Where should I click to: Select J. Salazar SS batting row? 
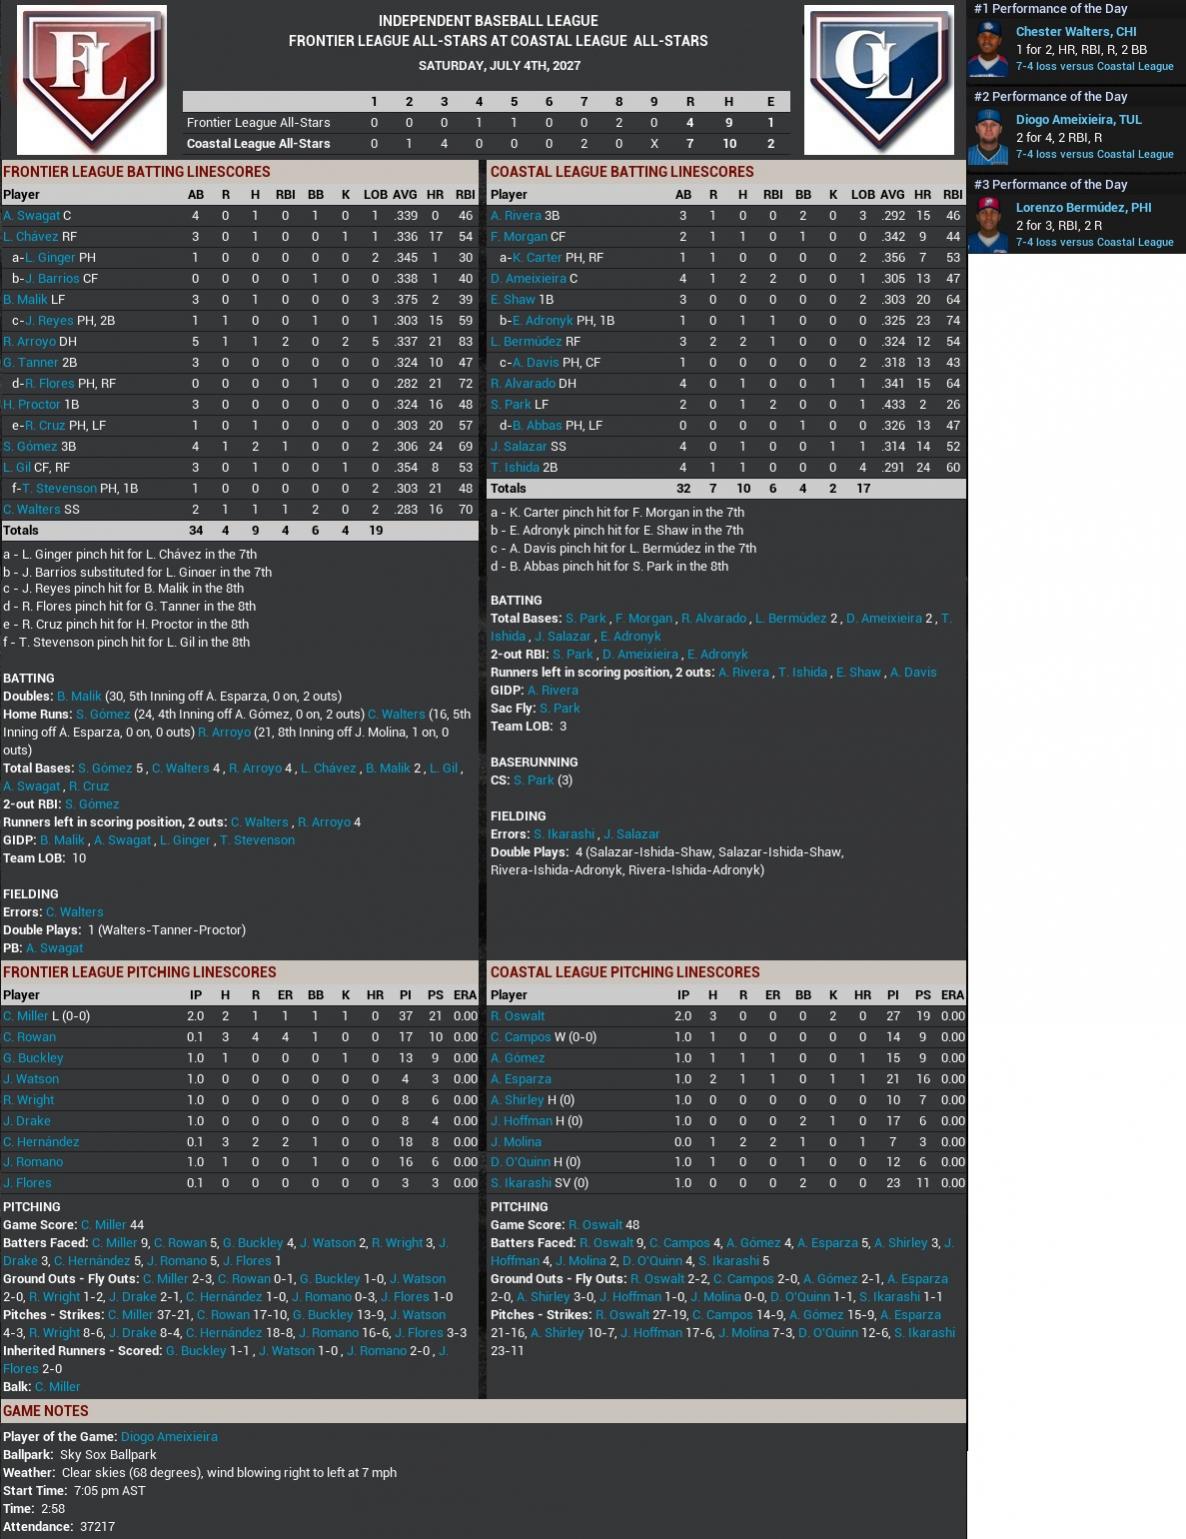727,447
